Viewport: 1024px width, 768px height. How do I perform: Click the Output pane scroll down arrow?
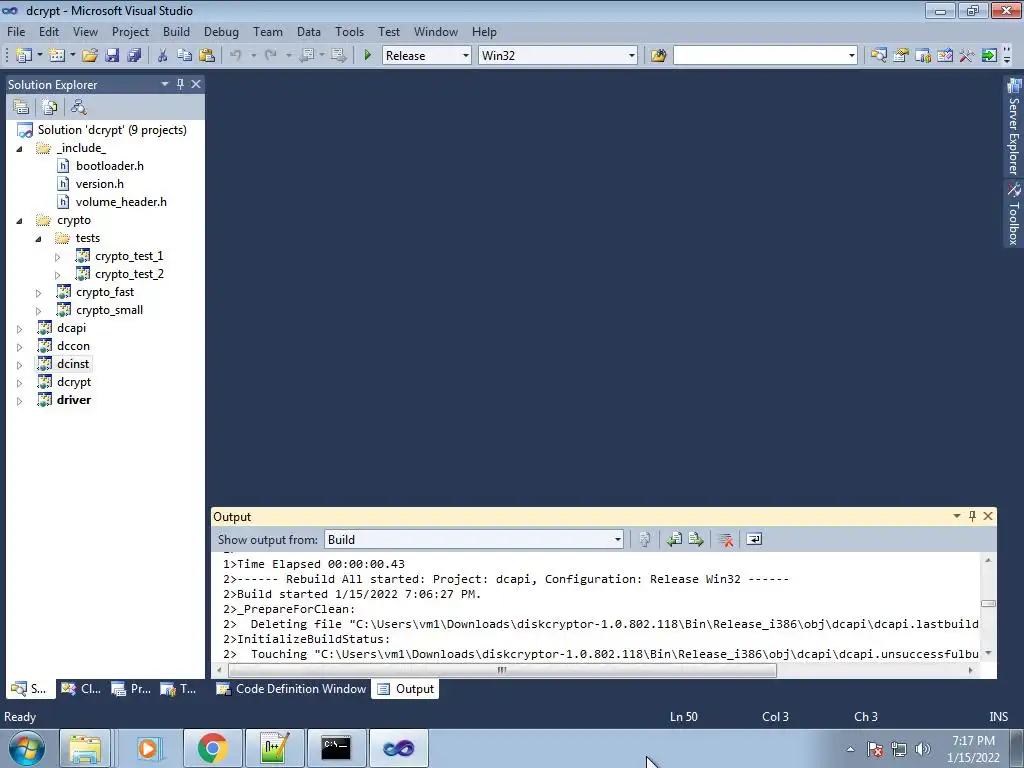pyautogui.click(x=988, y=653)
